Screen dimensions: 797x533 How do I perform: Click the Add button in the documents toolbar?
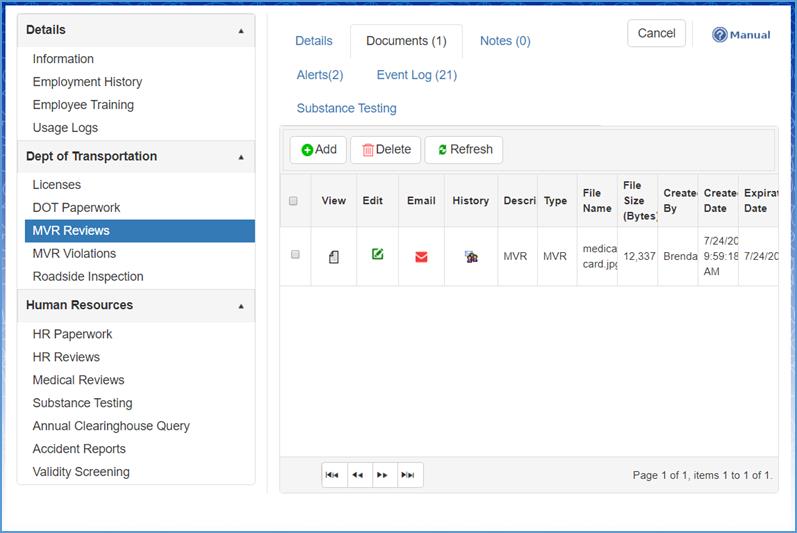tap(319, 150)
